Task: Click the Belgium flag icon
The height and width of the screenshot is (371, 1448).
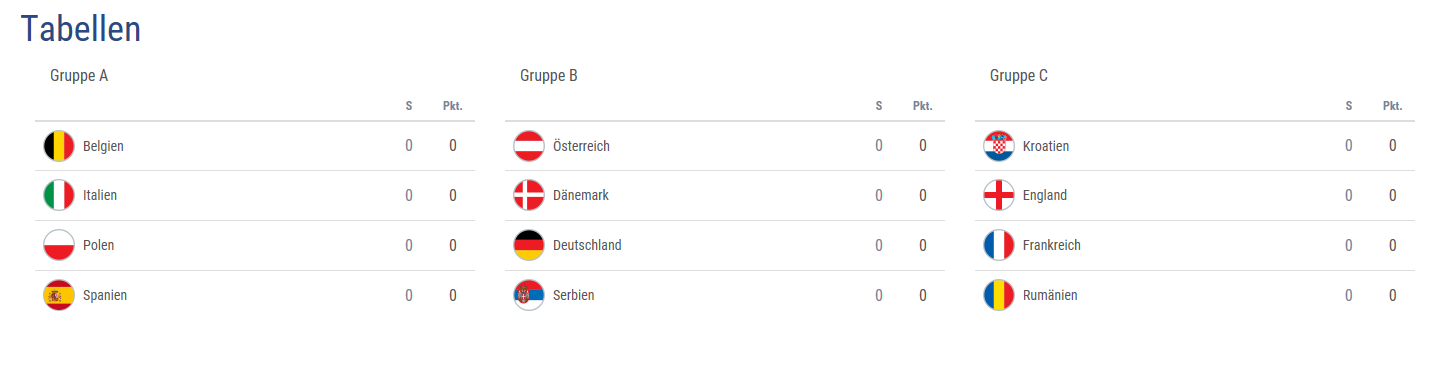Action: (x=59, y=146)
